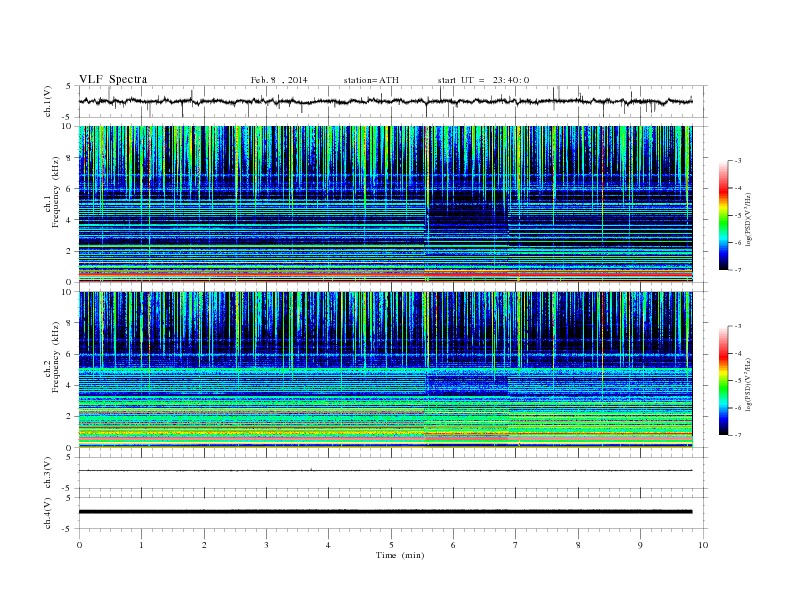The height and width of the screenshot is (612, 792).
Task: Click the "VLF Spectra" plot title
Action: coord(113,79)
